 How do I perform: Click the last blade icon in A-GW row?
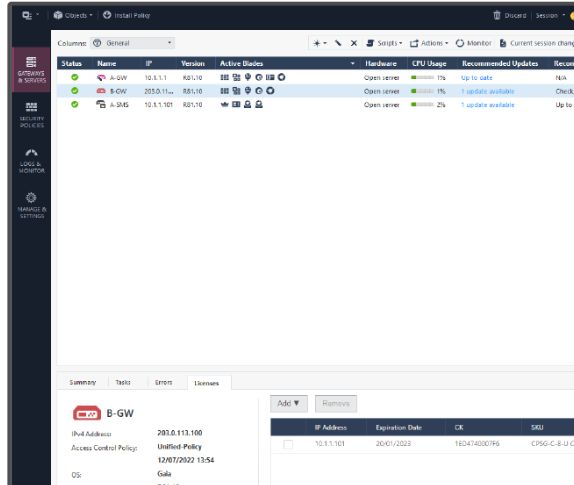[x=282, y=77]
